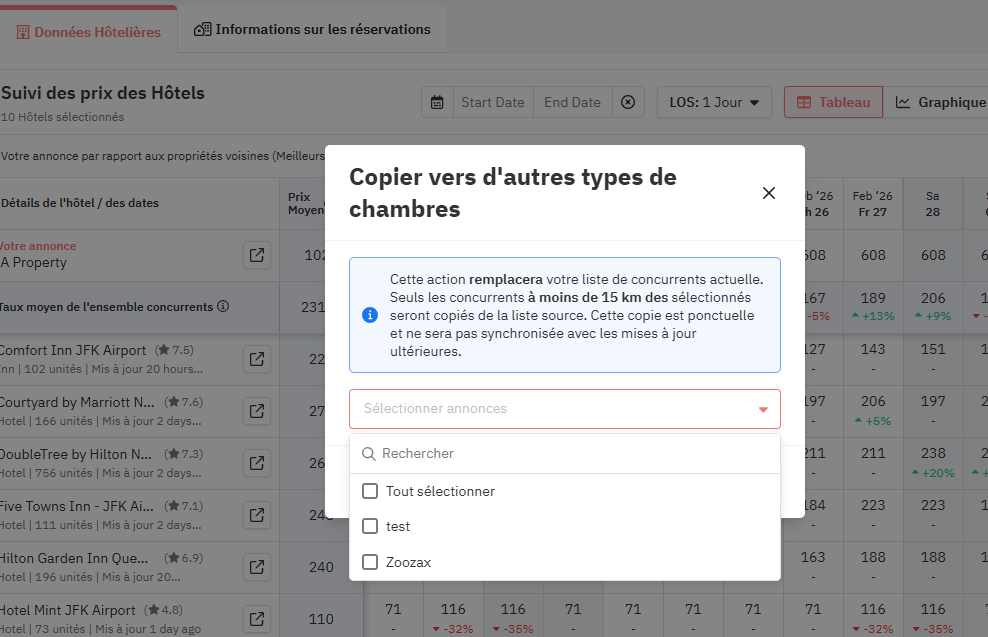Select the Zoozax checkbox
This screenshot has width=988, height=637.
click(x=370, y=562)
